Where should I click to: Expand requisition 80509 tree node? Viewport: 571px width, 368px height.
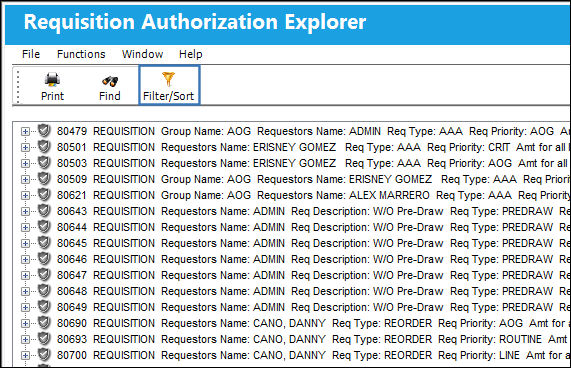[25, 179]
